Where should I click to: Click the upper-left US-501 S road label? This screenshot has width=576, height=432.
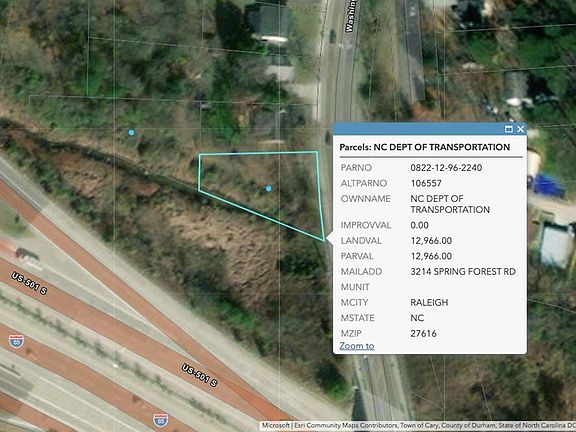point(29,283)
